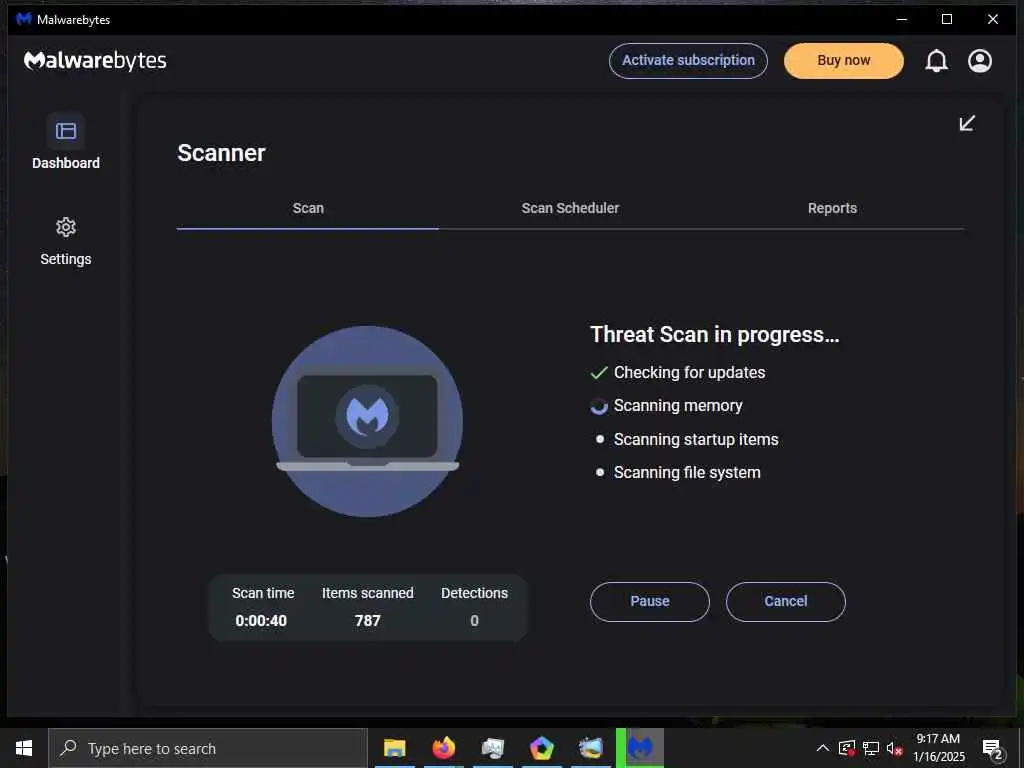Open the Action Center notifications icon
The width and height of the screenshot is (1024, 768).
[x=993, y=749]
